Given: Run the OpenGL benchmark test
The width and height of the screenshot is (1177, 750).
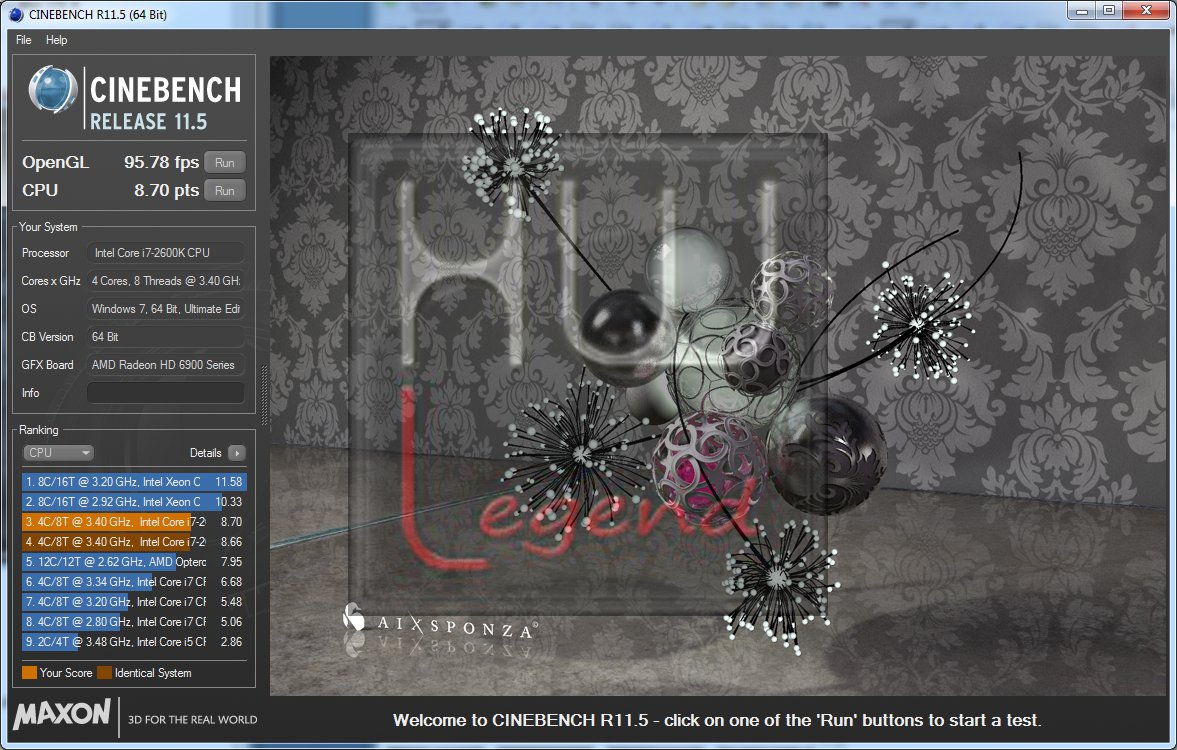Looking at the screenshot, I should click(224, 163).
